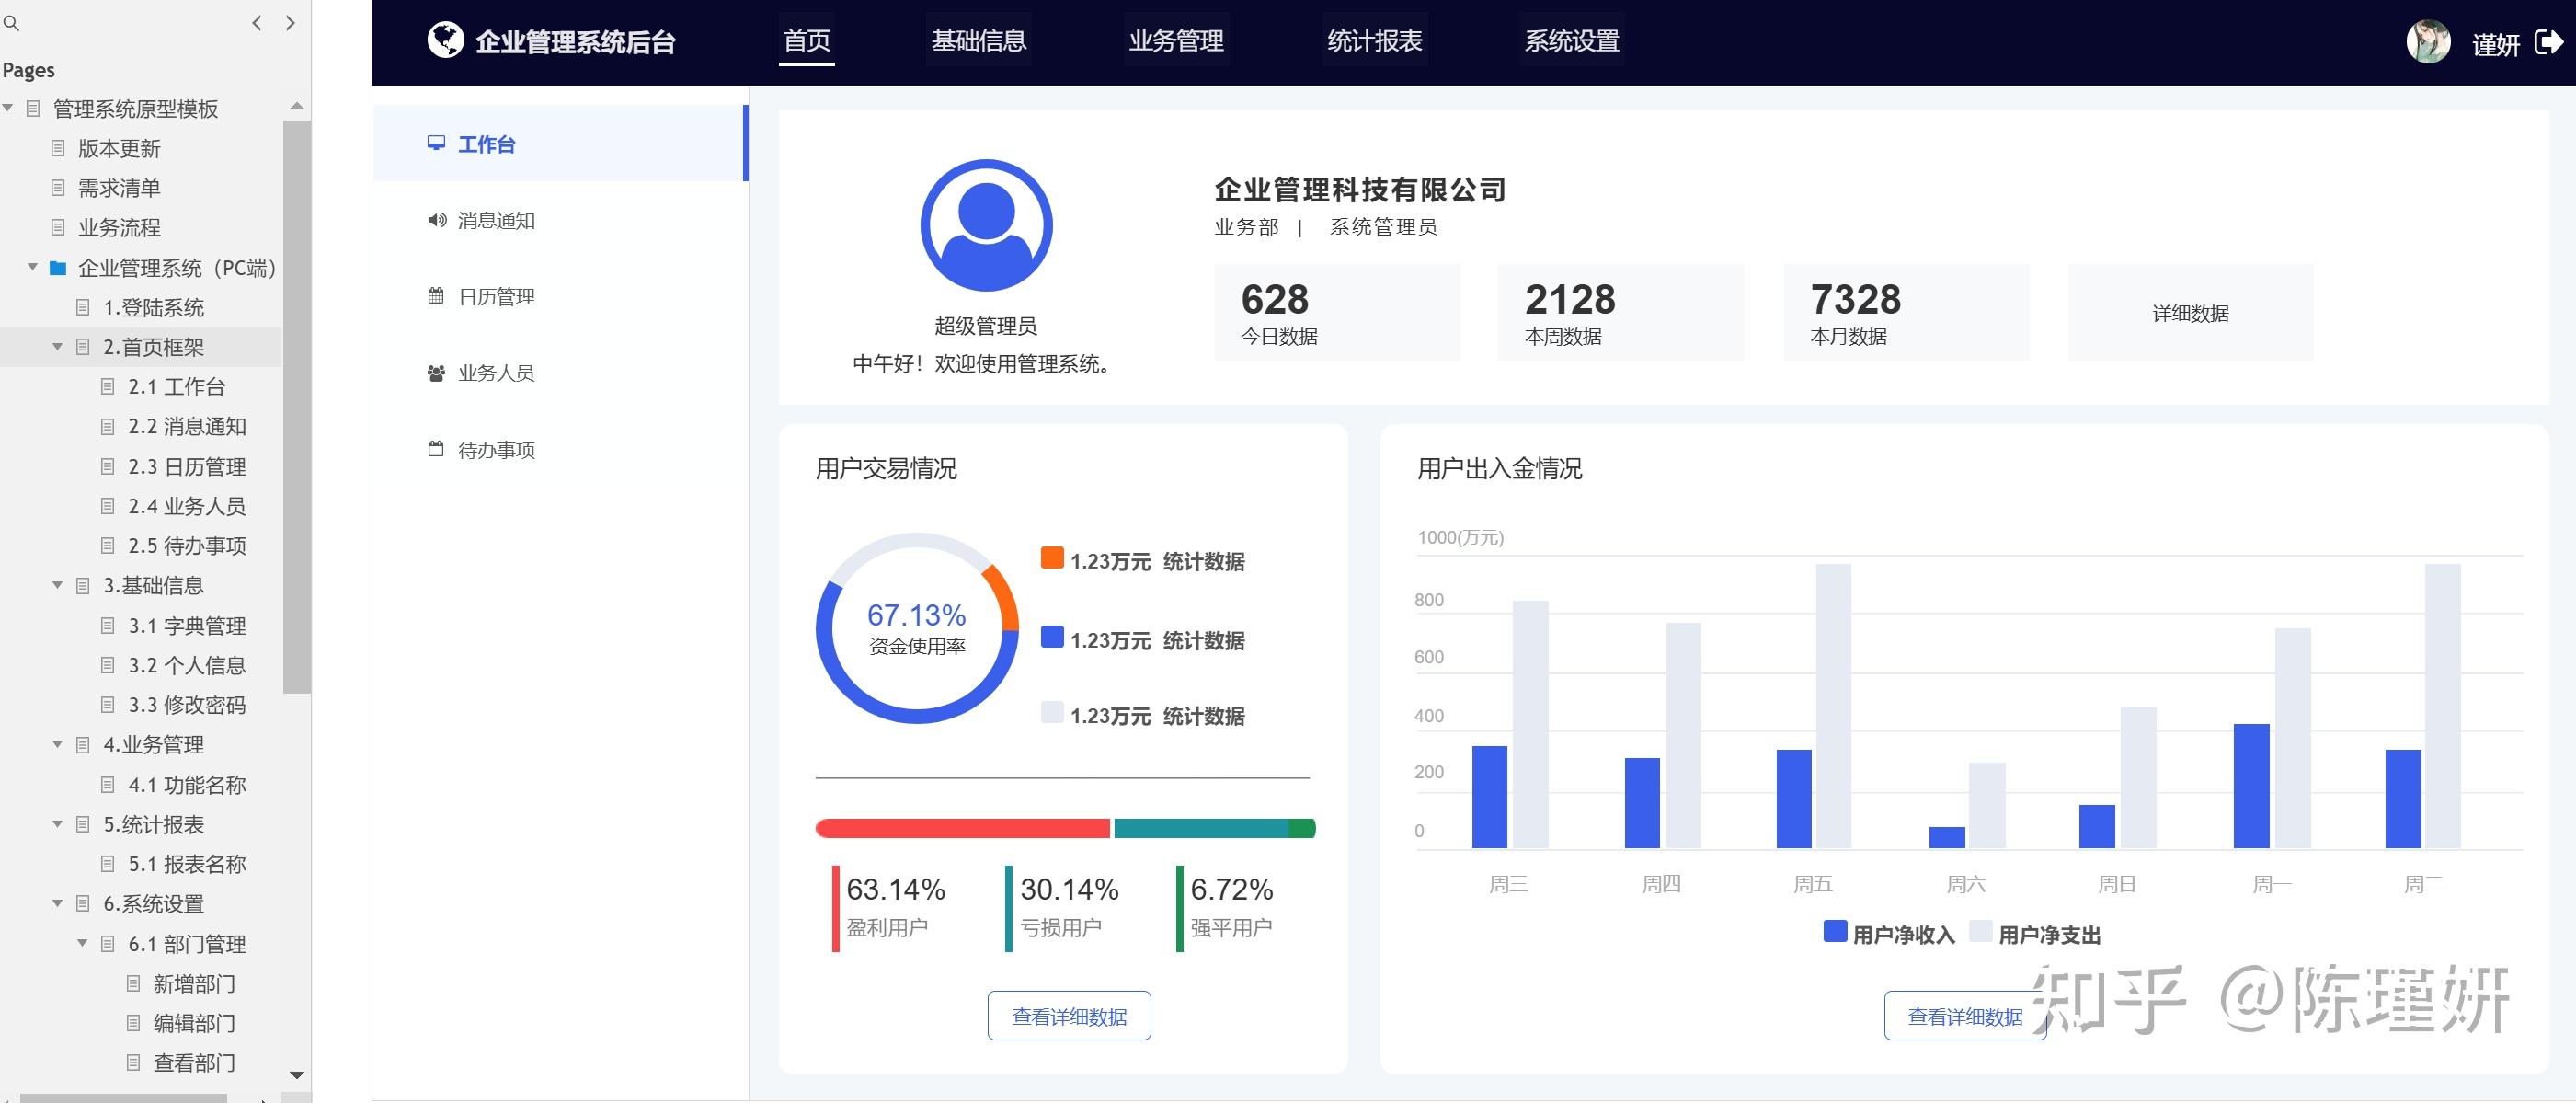Open the 系统设置 menu item

tap(1572, 41)
